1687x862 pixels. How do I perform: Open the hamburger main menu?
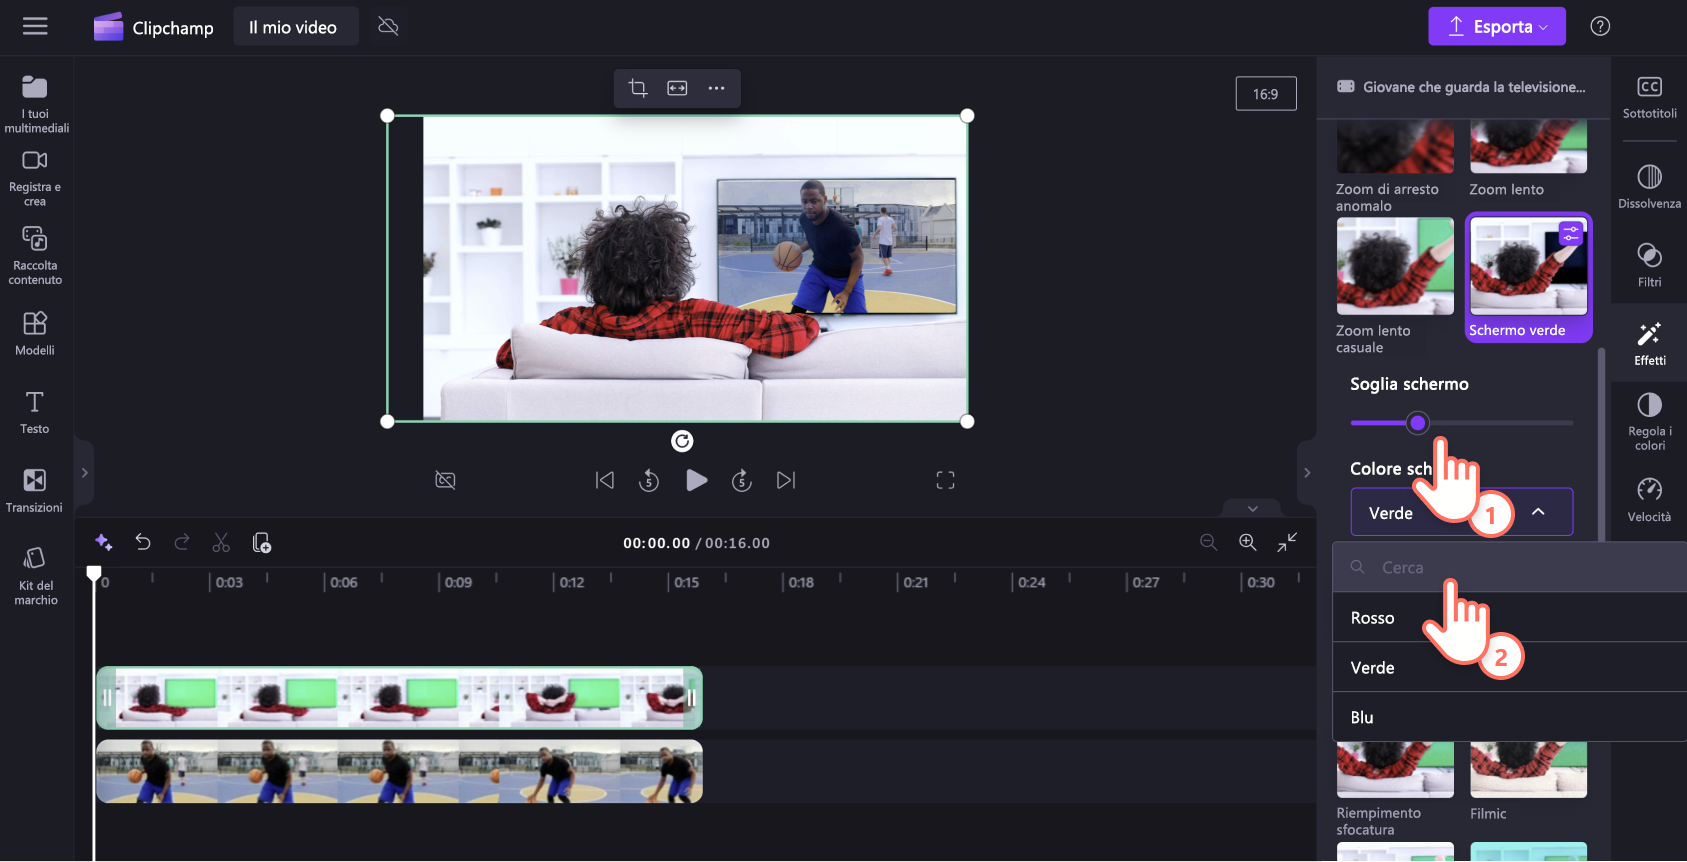pyautogui.click(x=35, y=26)
